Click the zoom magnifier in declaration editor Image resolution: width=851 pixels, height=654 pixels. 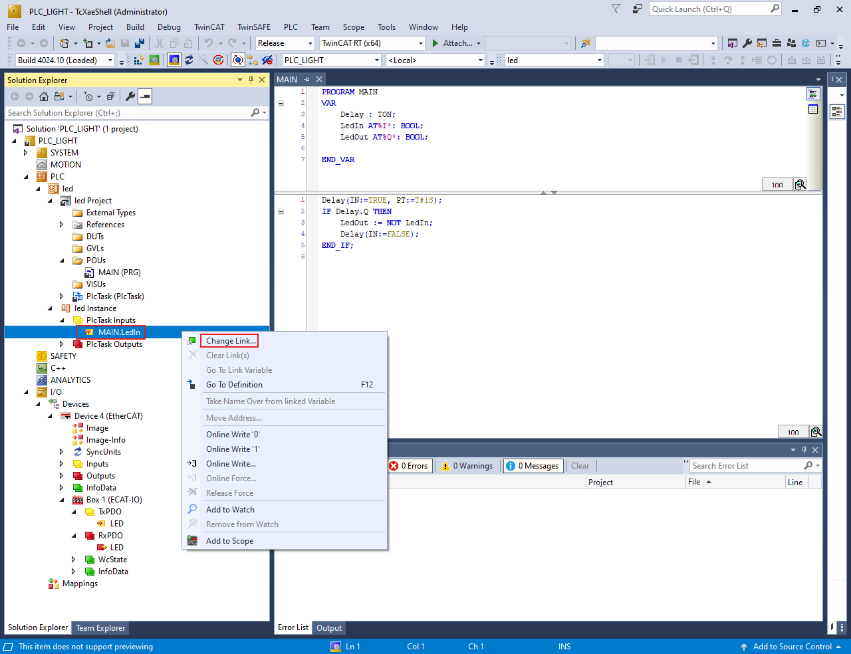click(800, 185)
